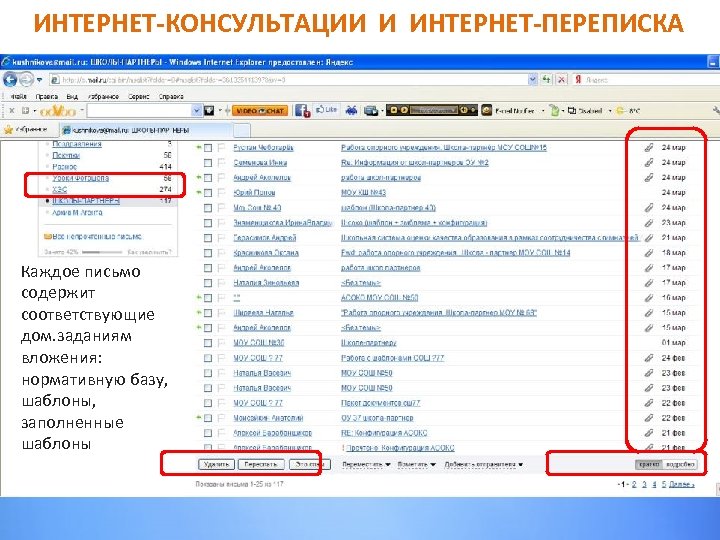Click paperclip attachment icon for Рустам Чеботарёв letter

click(648, 147)
